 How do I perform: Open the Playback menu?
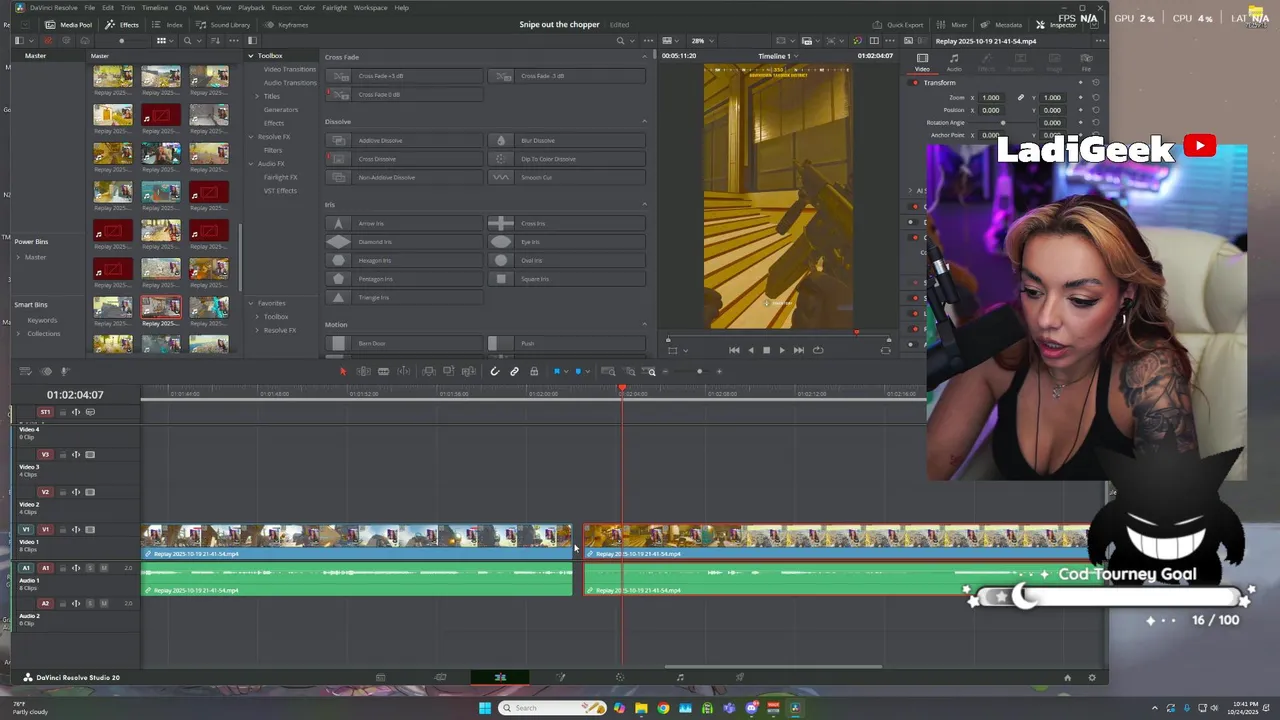[x=251, y=8]
